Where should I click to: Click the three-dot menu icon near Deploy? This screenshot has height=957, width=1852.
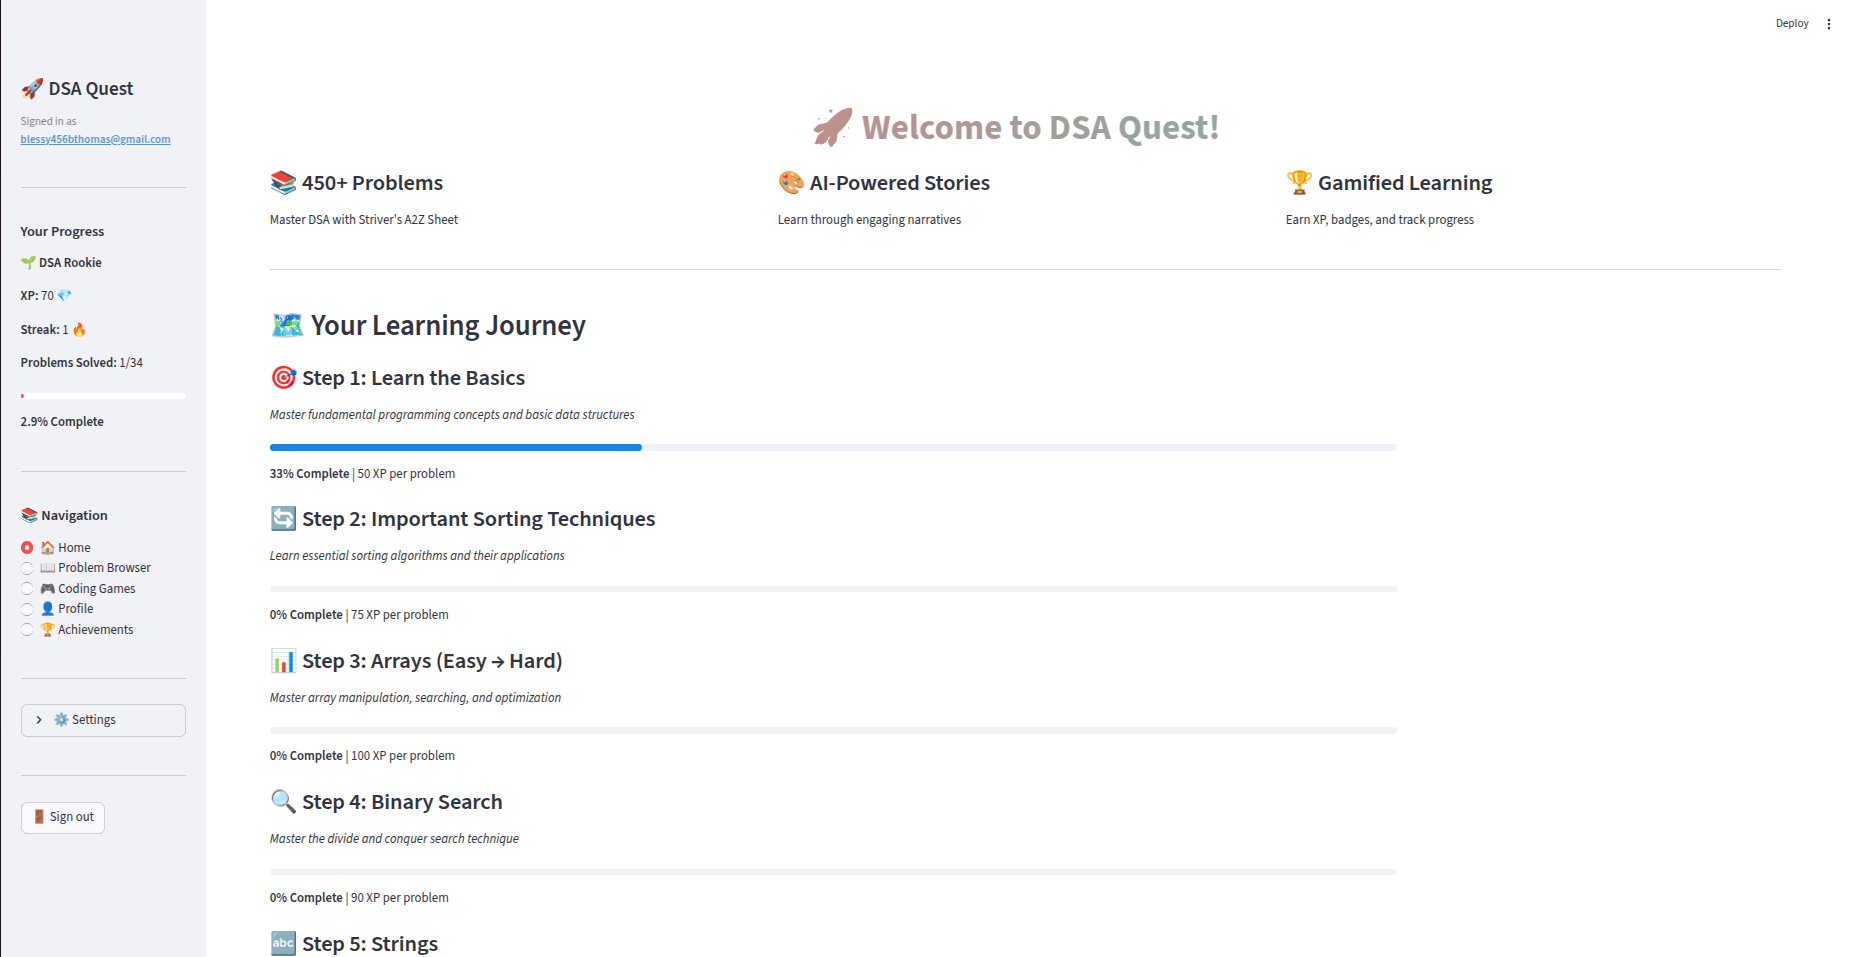coord(1829,24)
